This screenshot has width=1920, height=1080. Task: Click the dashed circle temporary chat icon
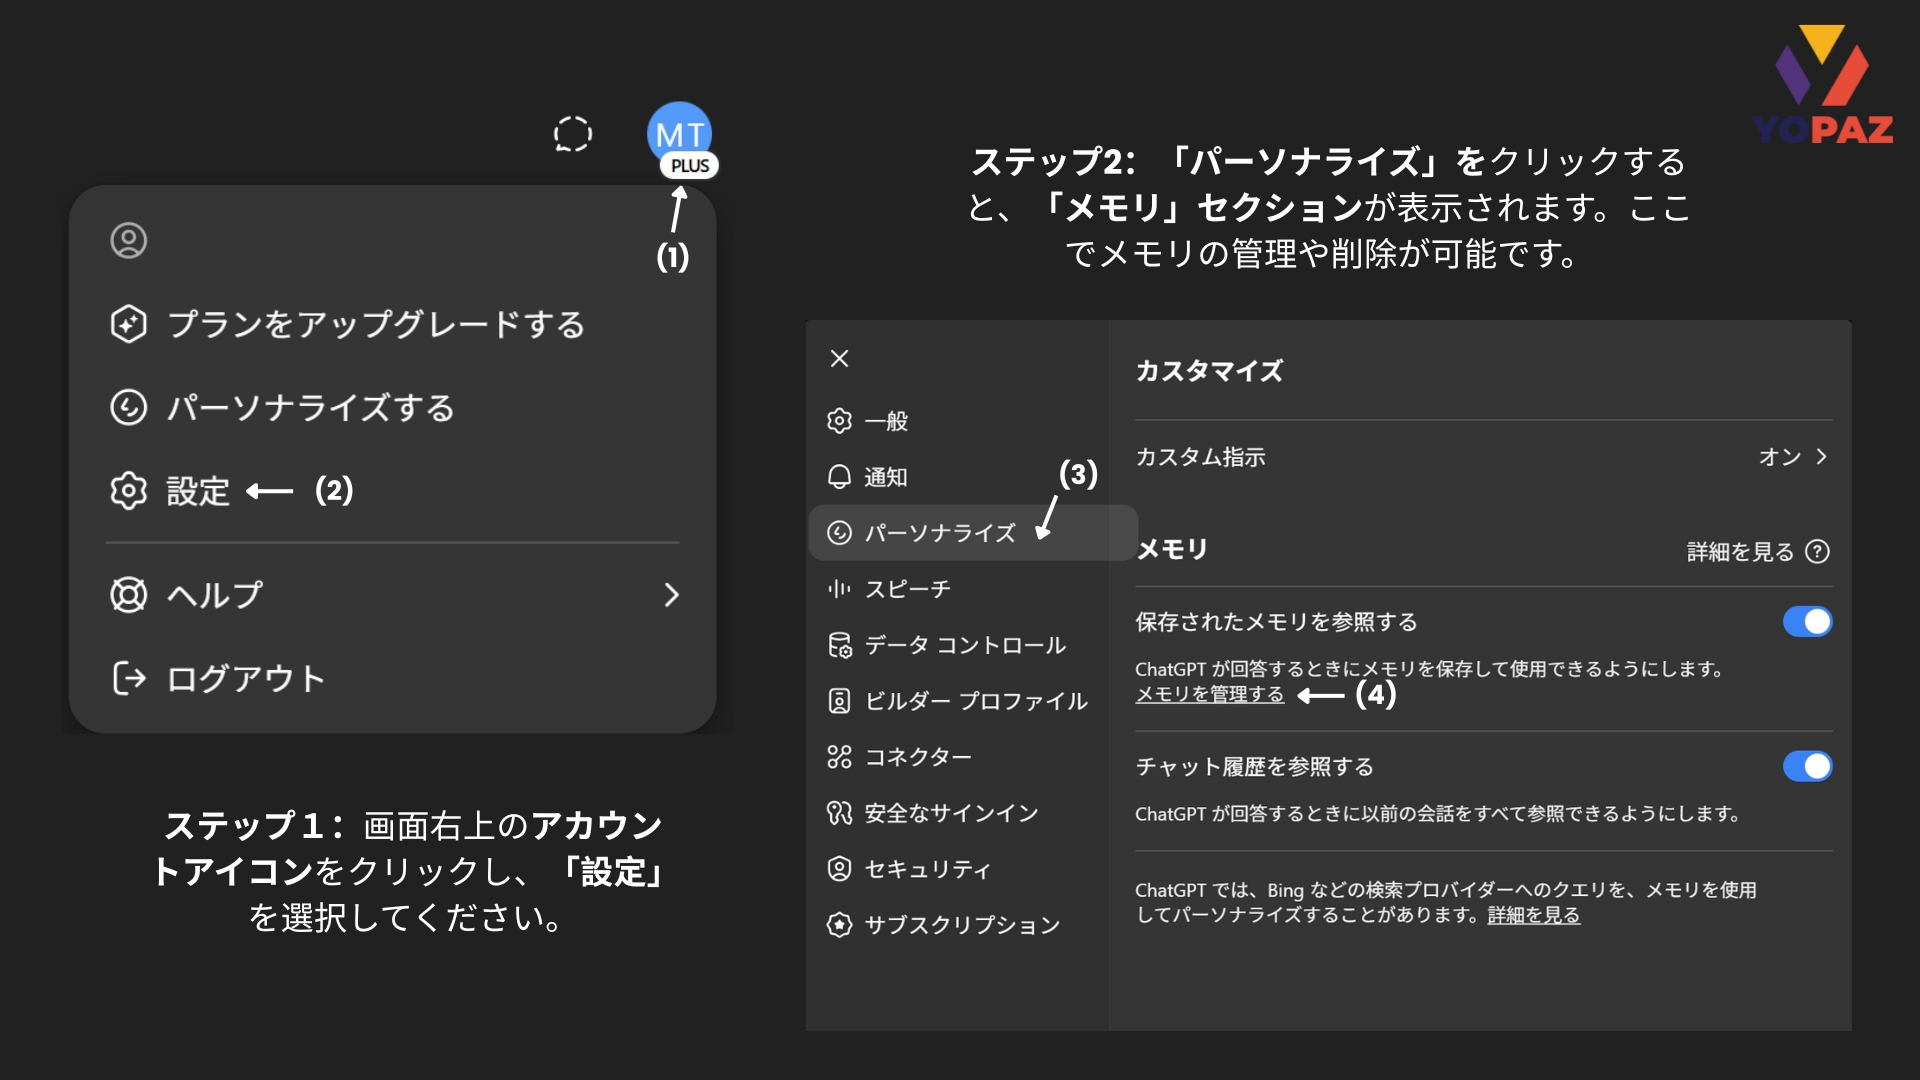tap(573, 134)
